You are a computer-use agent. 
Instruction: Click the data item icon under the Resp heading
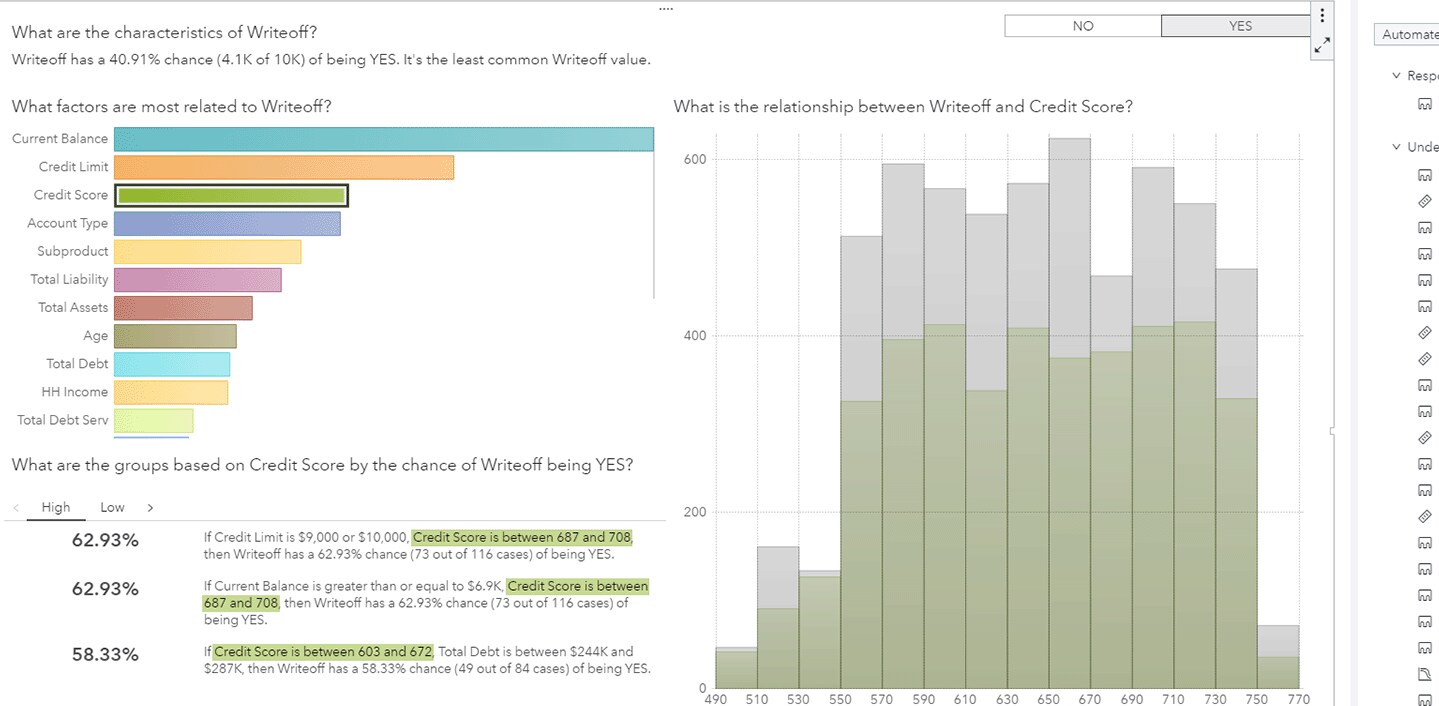click(1425, 104)
